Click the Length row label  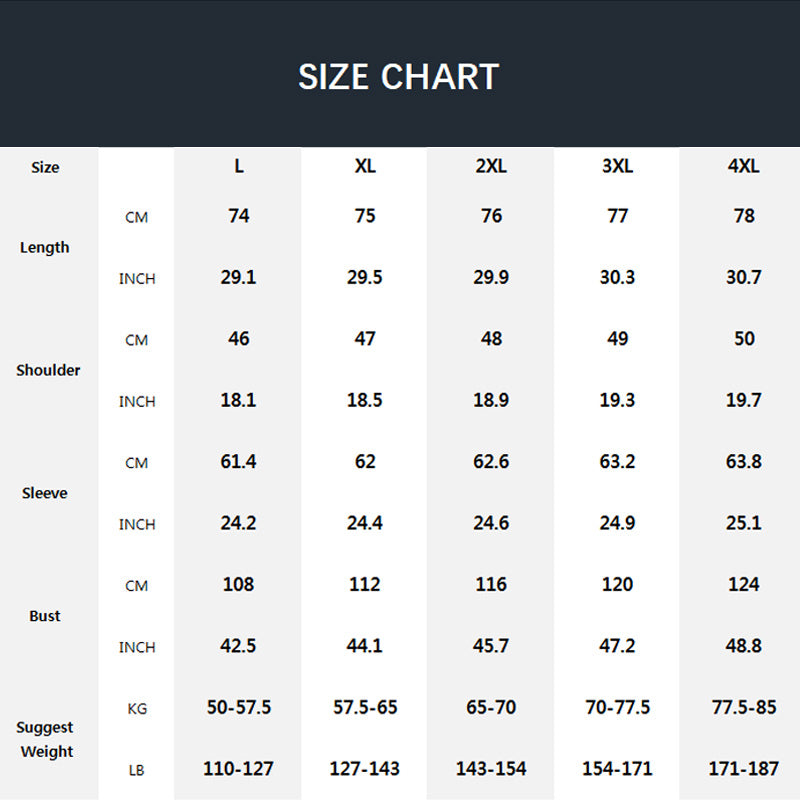pyautogui.click(x=45, y=247)
